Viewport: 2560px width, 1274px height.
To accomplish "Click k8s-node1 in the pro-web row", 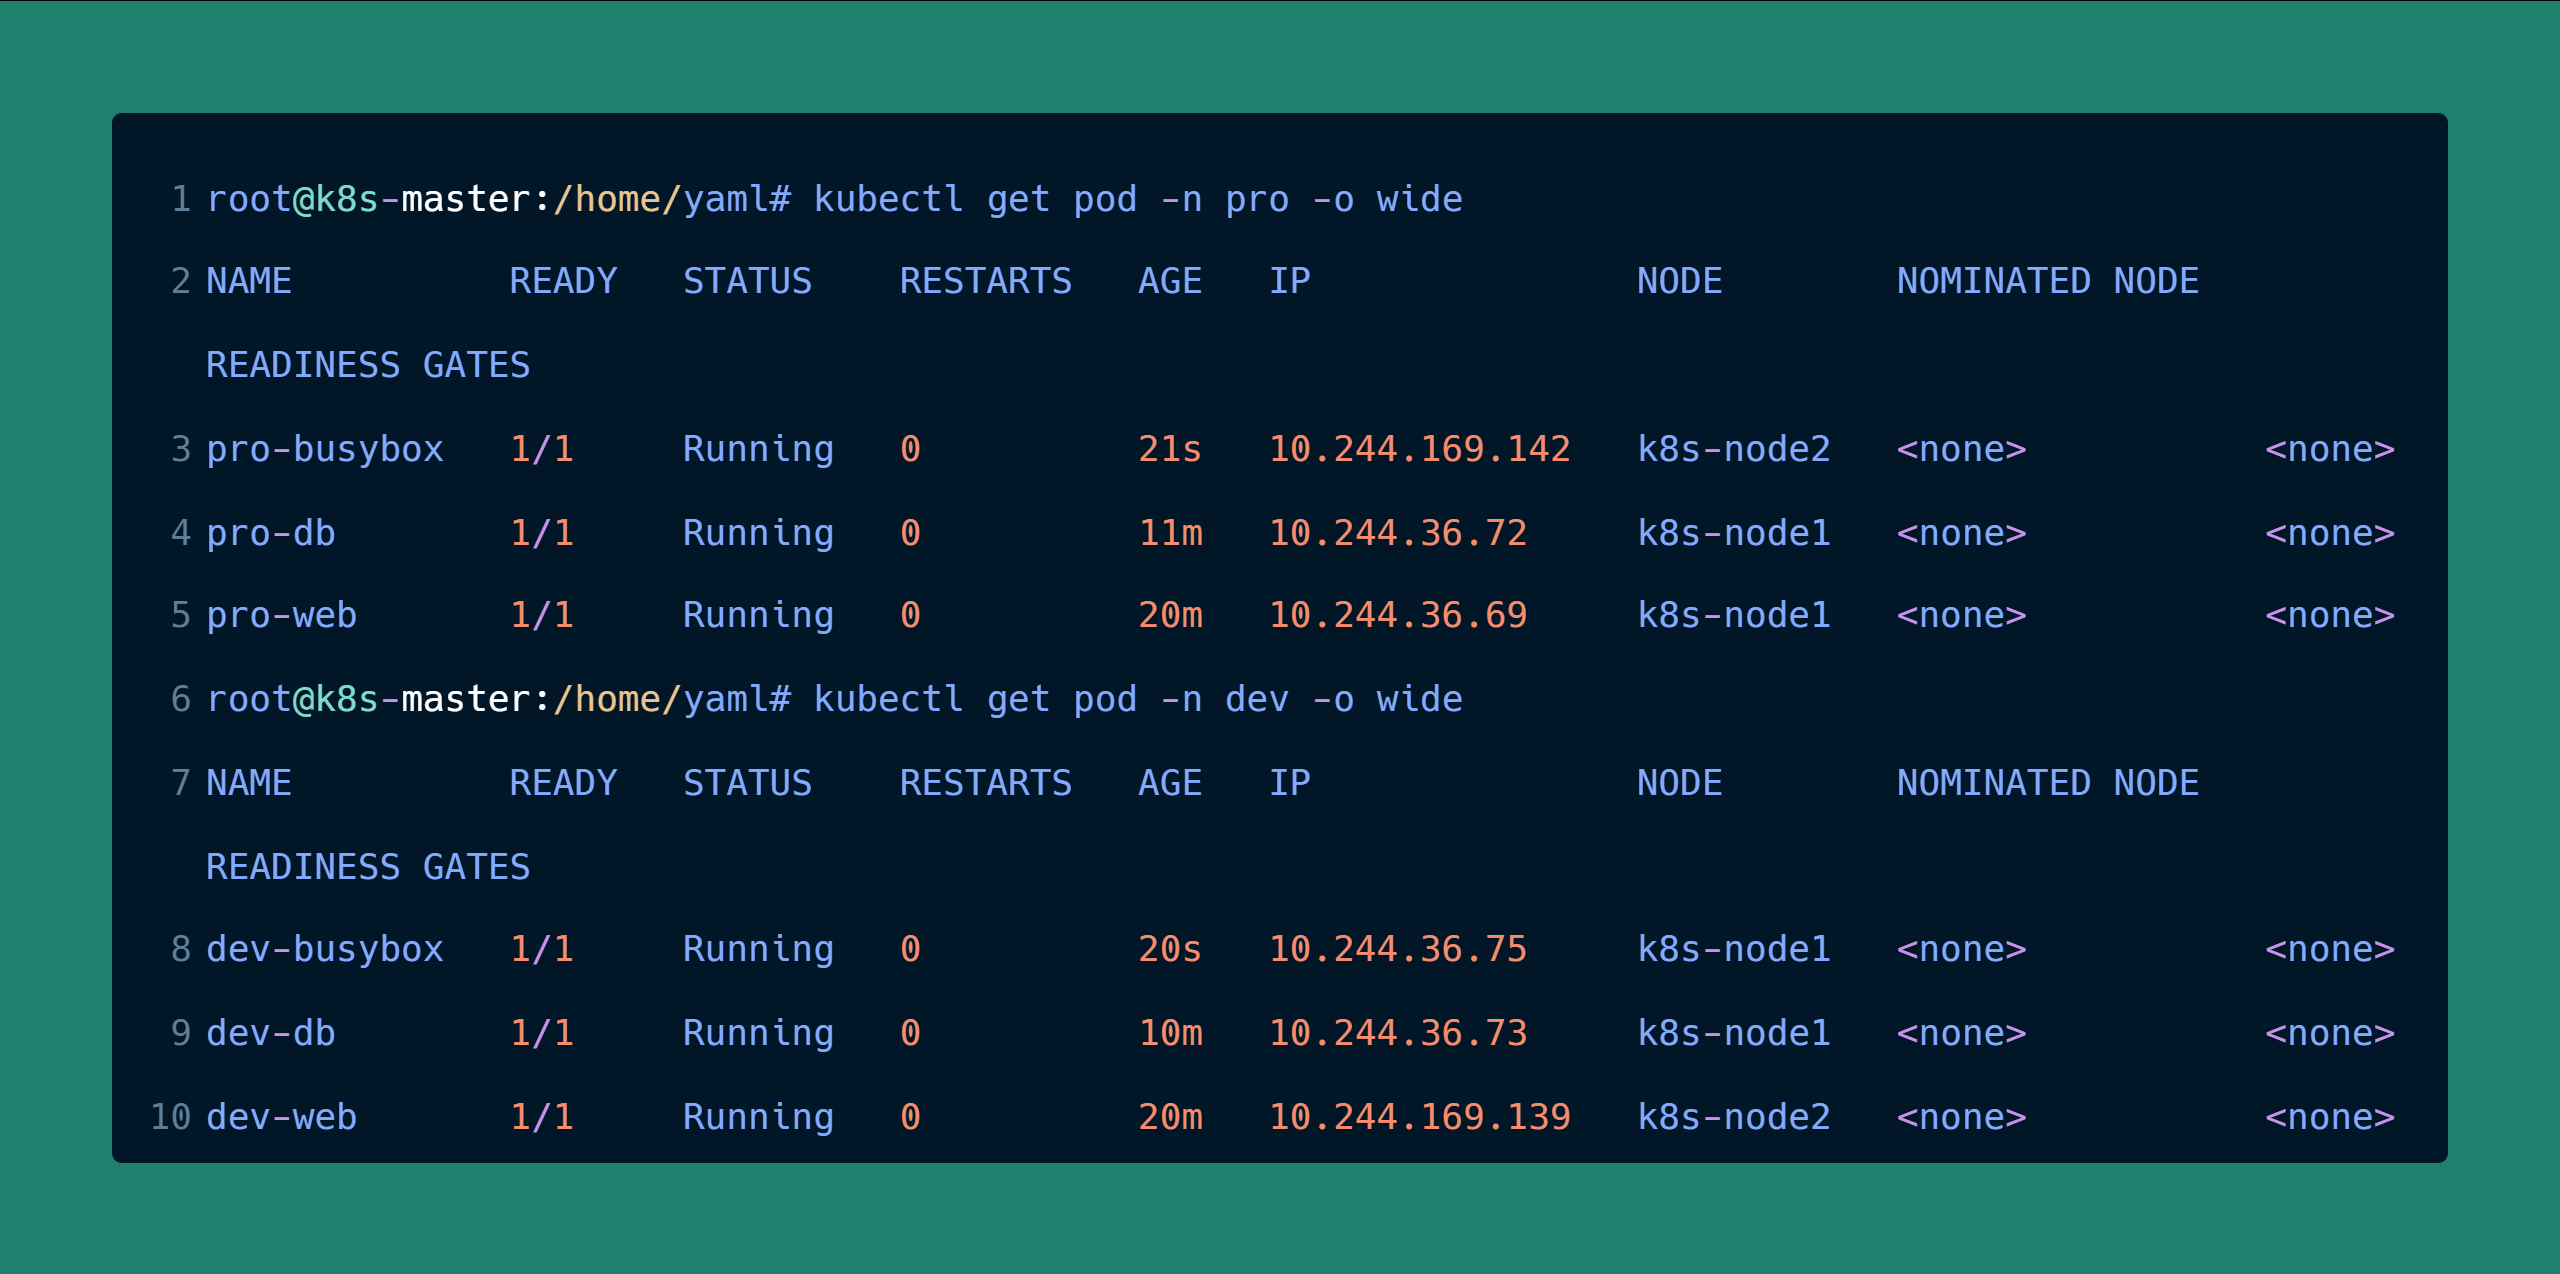I will (x=1734, y=615).
